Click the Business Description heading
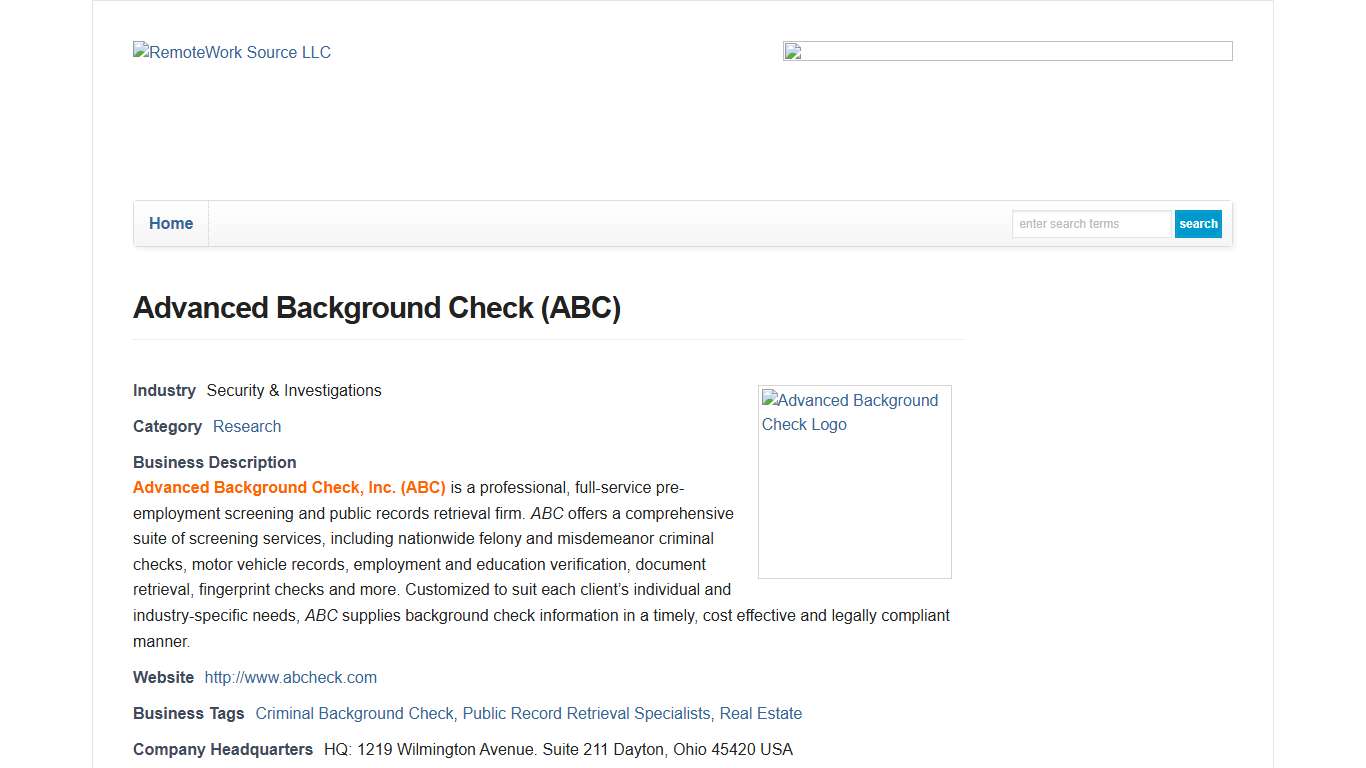The width and height of the screenshot is (1366, 768). coord(214,462)
